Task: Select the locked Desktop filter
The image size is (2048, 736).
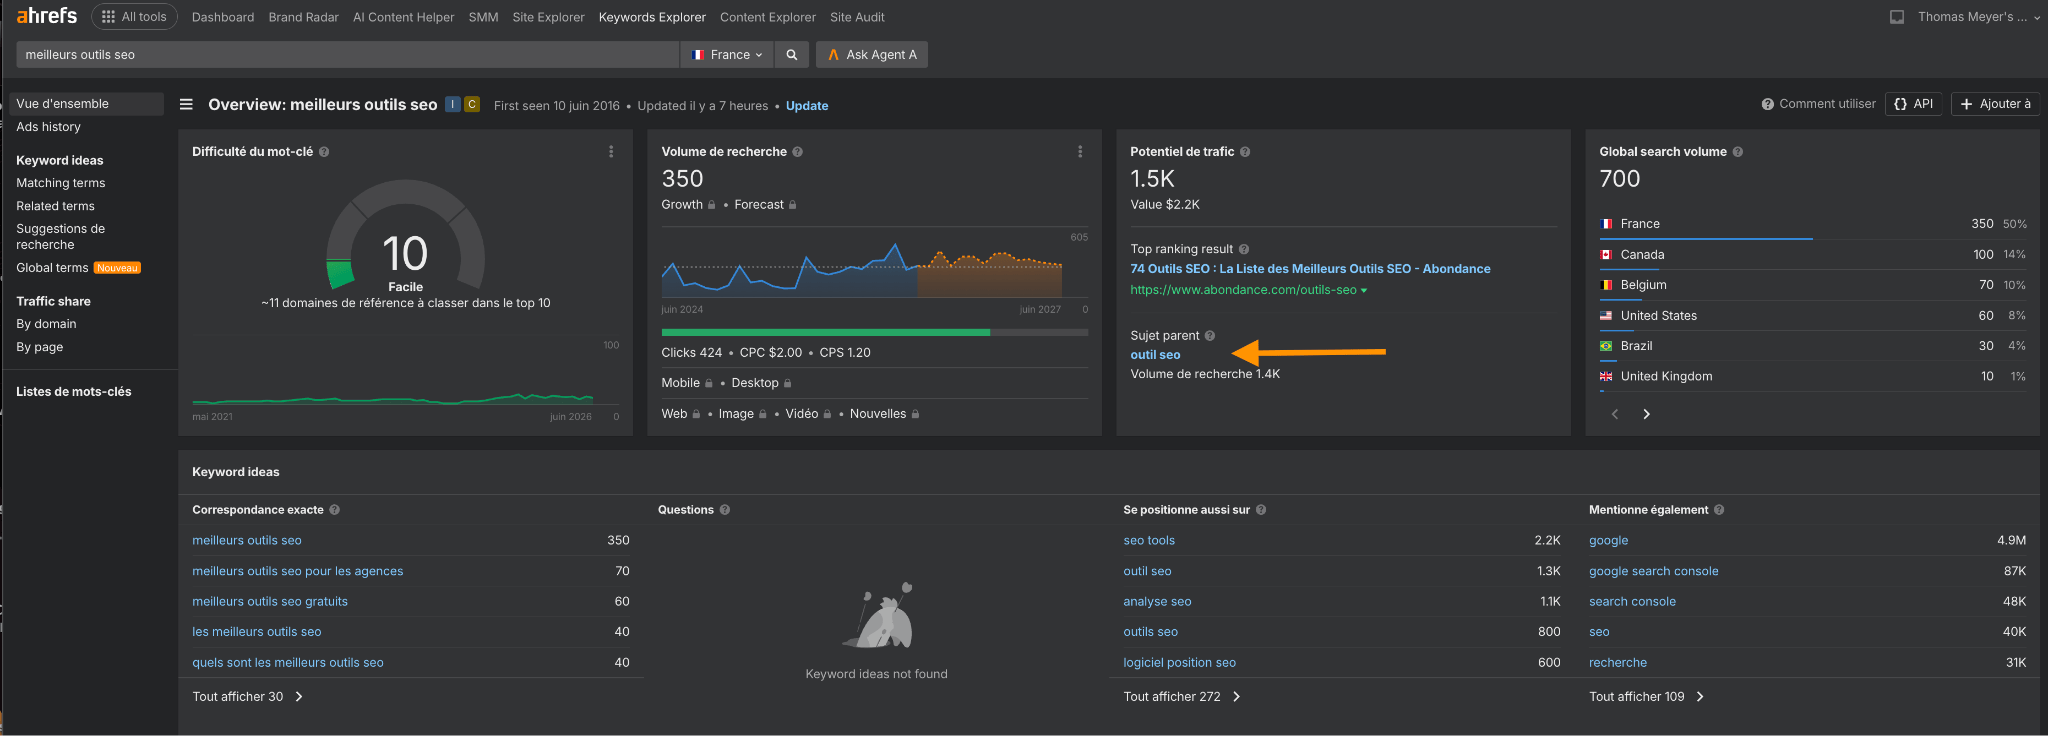Action: click(761, 383)
